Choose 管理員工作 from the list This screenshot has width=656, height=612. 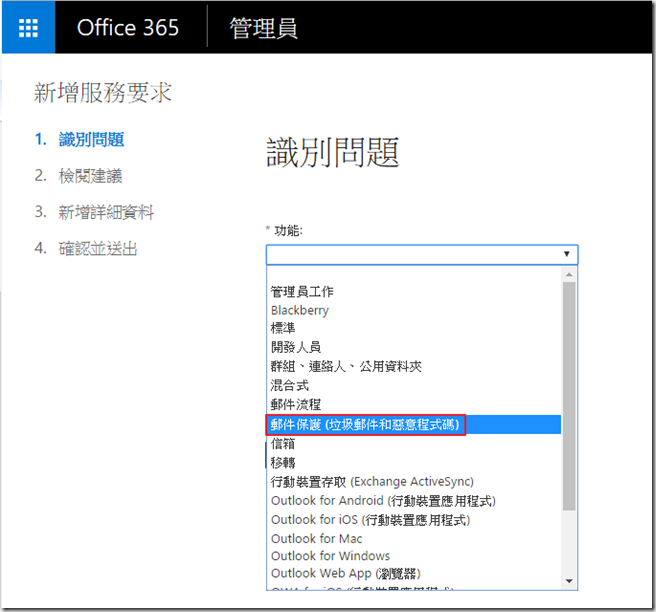point(302,292)
